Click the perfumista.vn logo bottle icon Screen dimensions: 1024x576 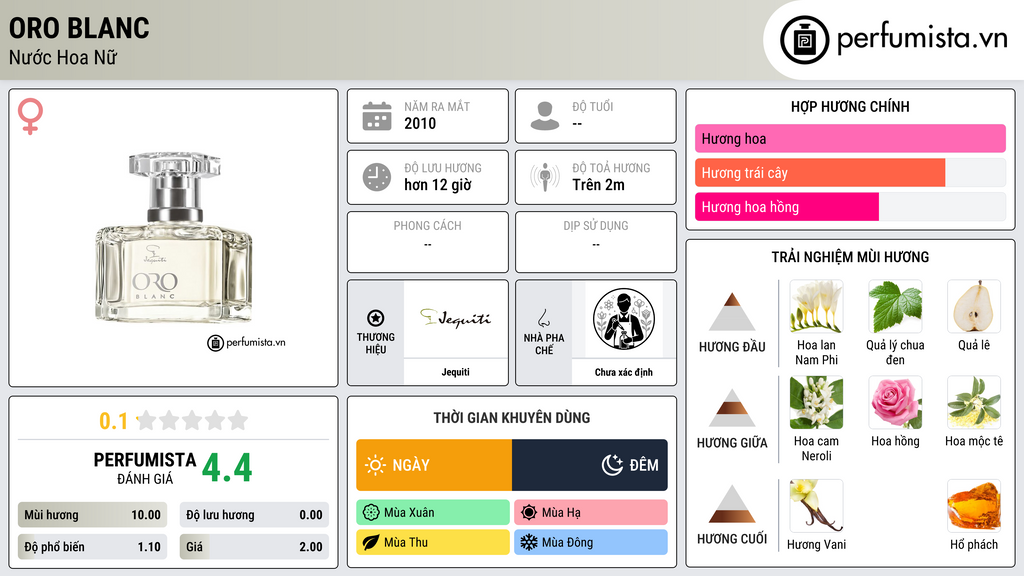(804, 40)
